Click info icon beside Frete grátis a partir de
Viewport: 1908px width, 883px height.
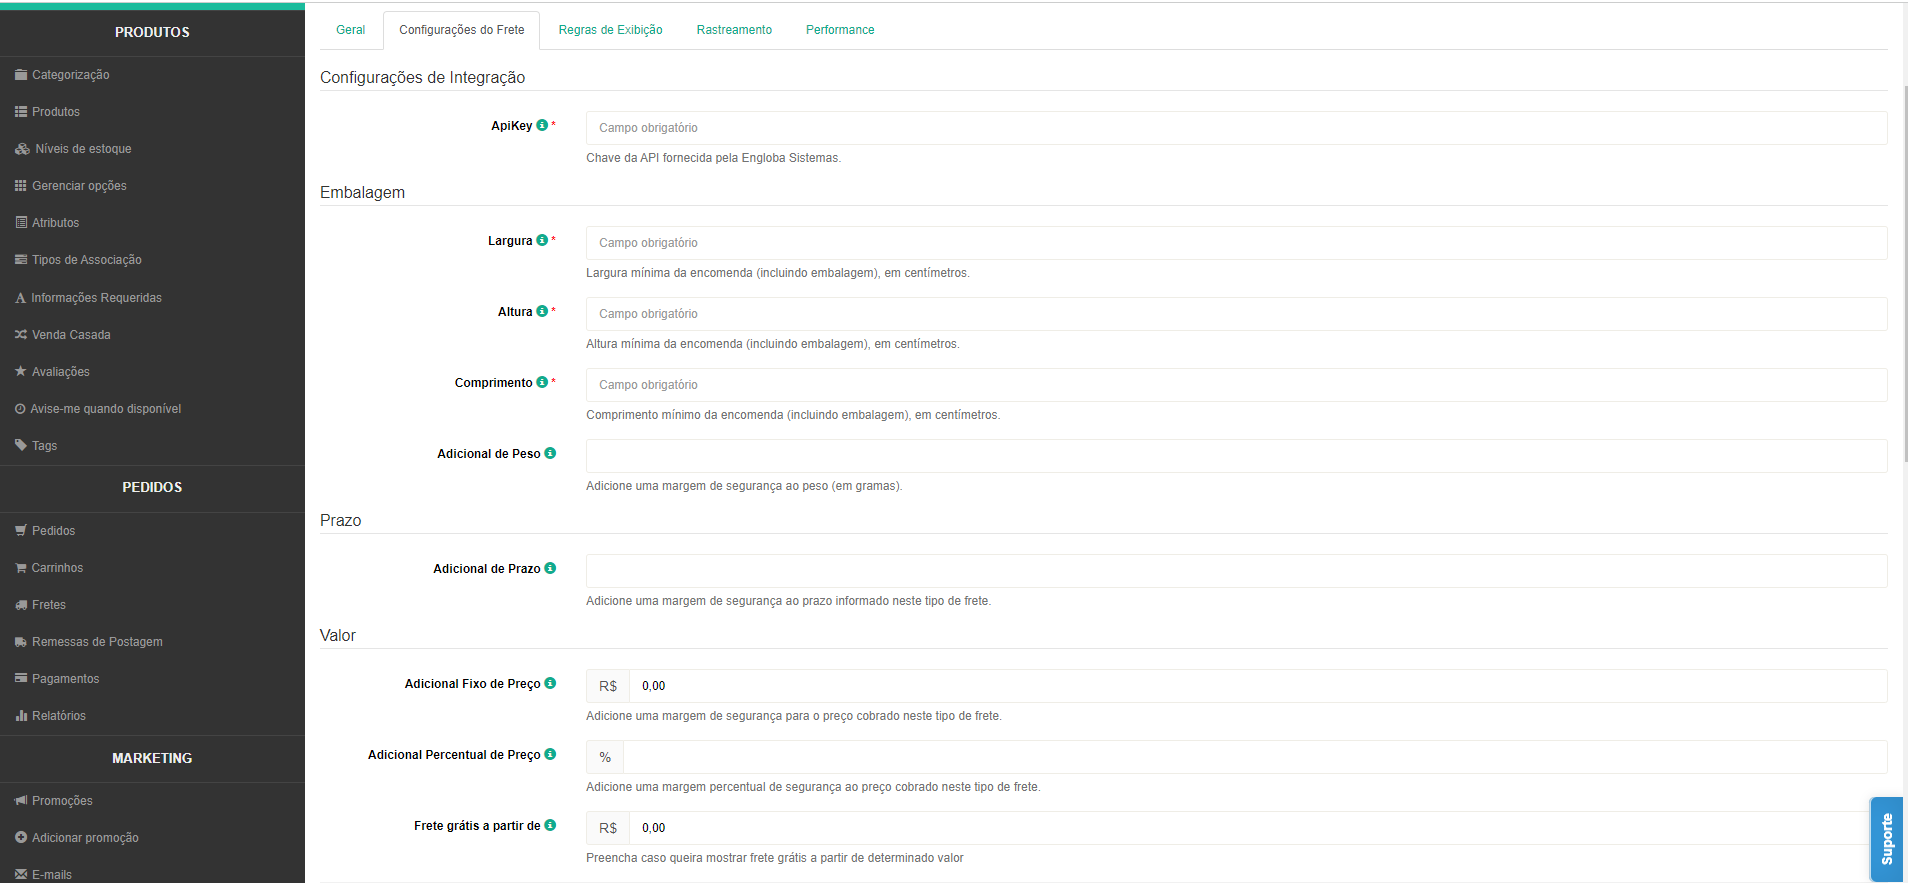coord(550,825)
